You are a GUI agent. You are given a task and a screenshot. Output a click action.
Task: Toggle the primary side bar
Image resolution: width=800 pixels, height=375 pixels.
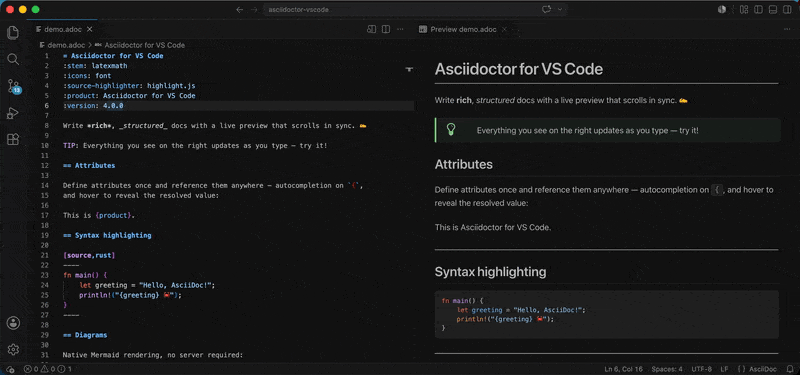pyautogui.click(x=759, y=10)
